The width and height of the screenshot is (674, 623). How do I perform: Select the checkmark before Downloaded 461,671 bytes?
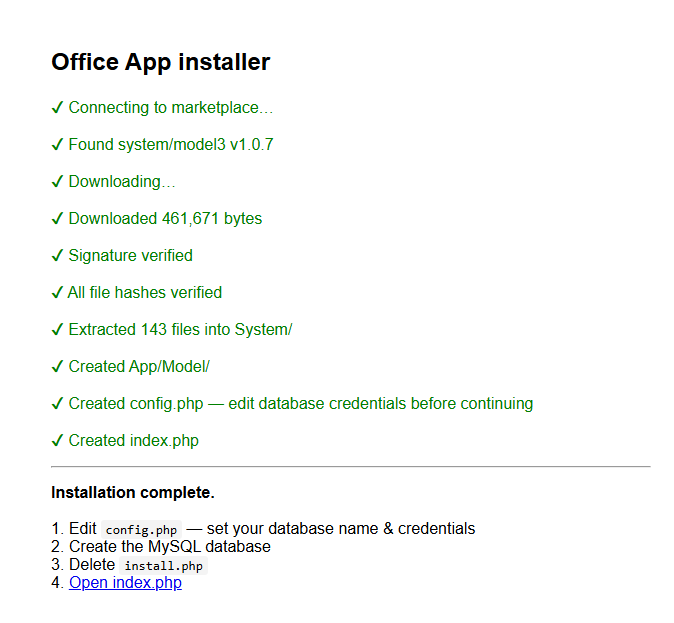(58, 219)
